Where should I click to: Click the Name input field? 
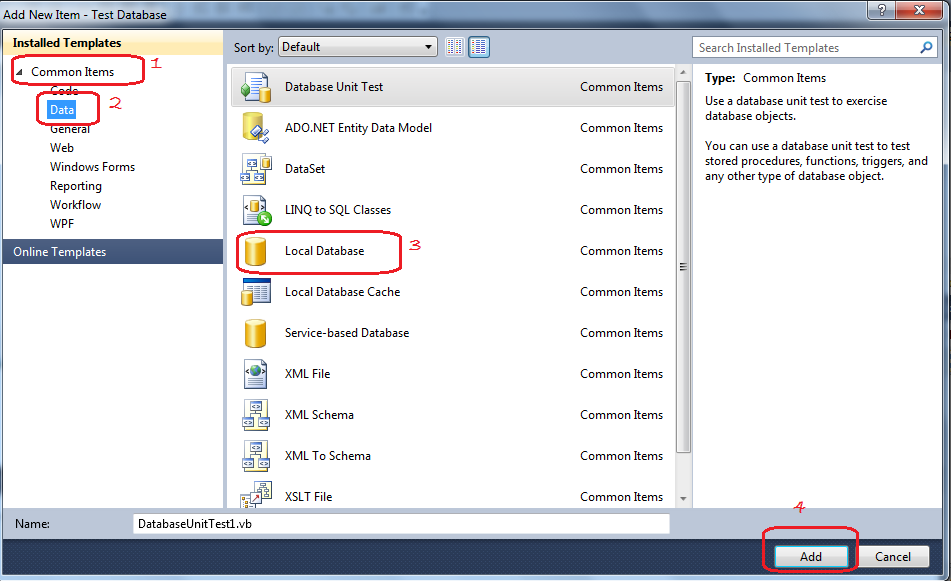point(402,524)
